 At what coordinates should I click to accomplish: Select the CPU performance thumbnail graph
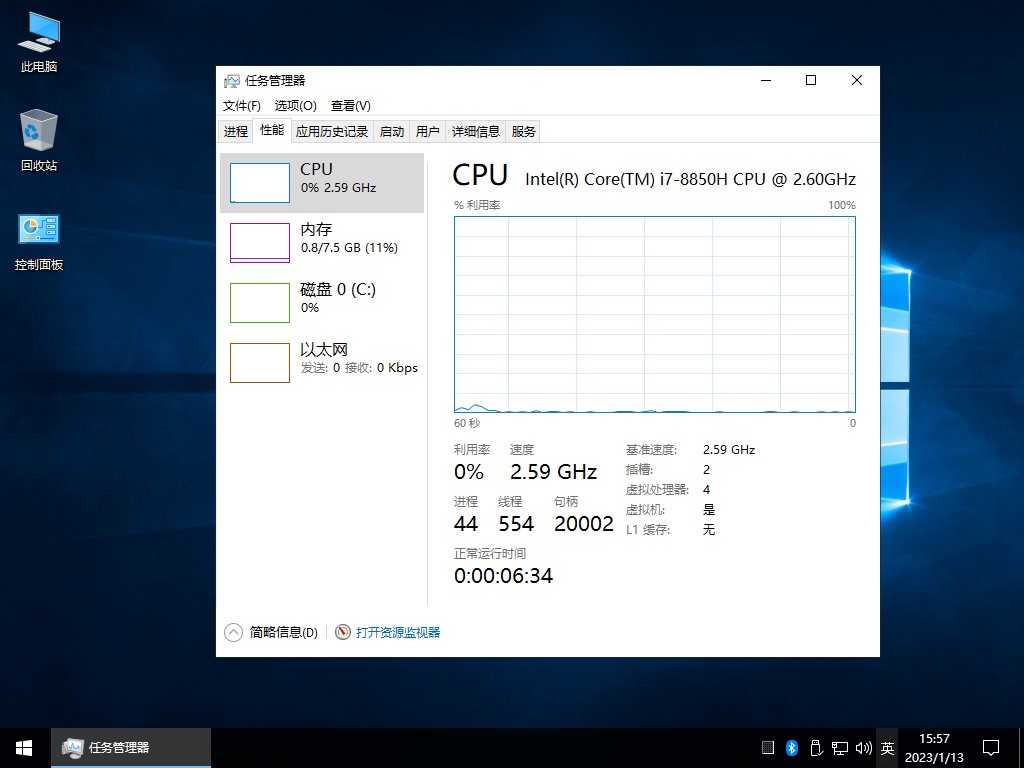pos(260,183)
